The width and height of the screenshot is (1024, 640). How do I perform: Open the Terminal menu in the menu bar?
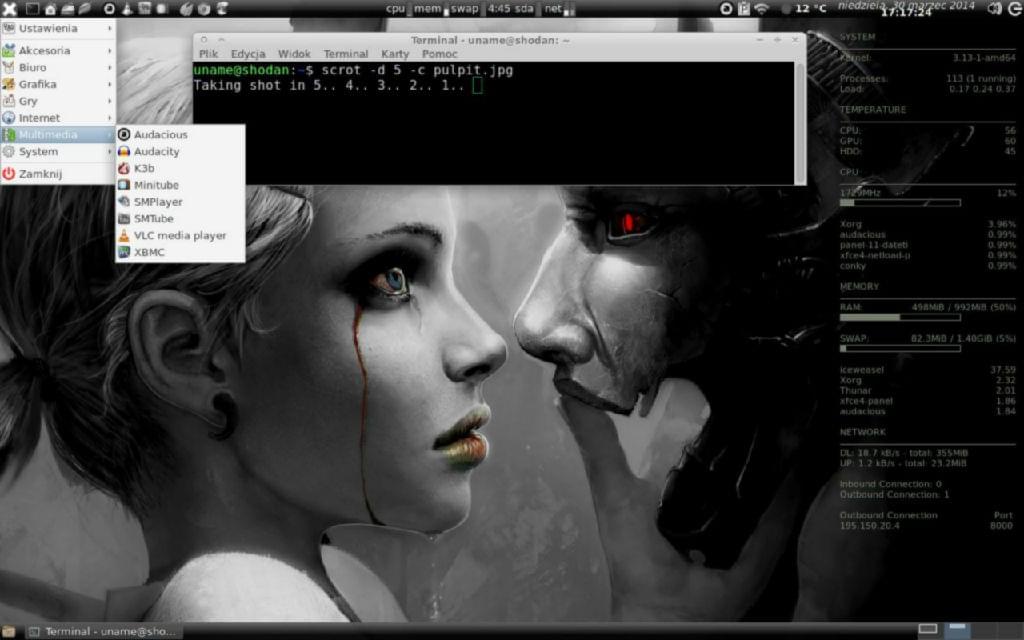point(345,54)
